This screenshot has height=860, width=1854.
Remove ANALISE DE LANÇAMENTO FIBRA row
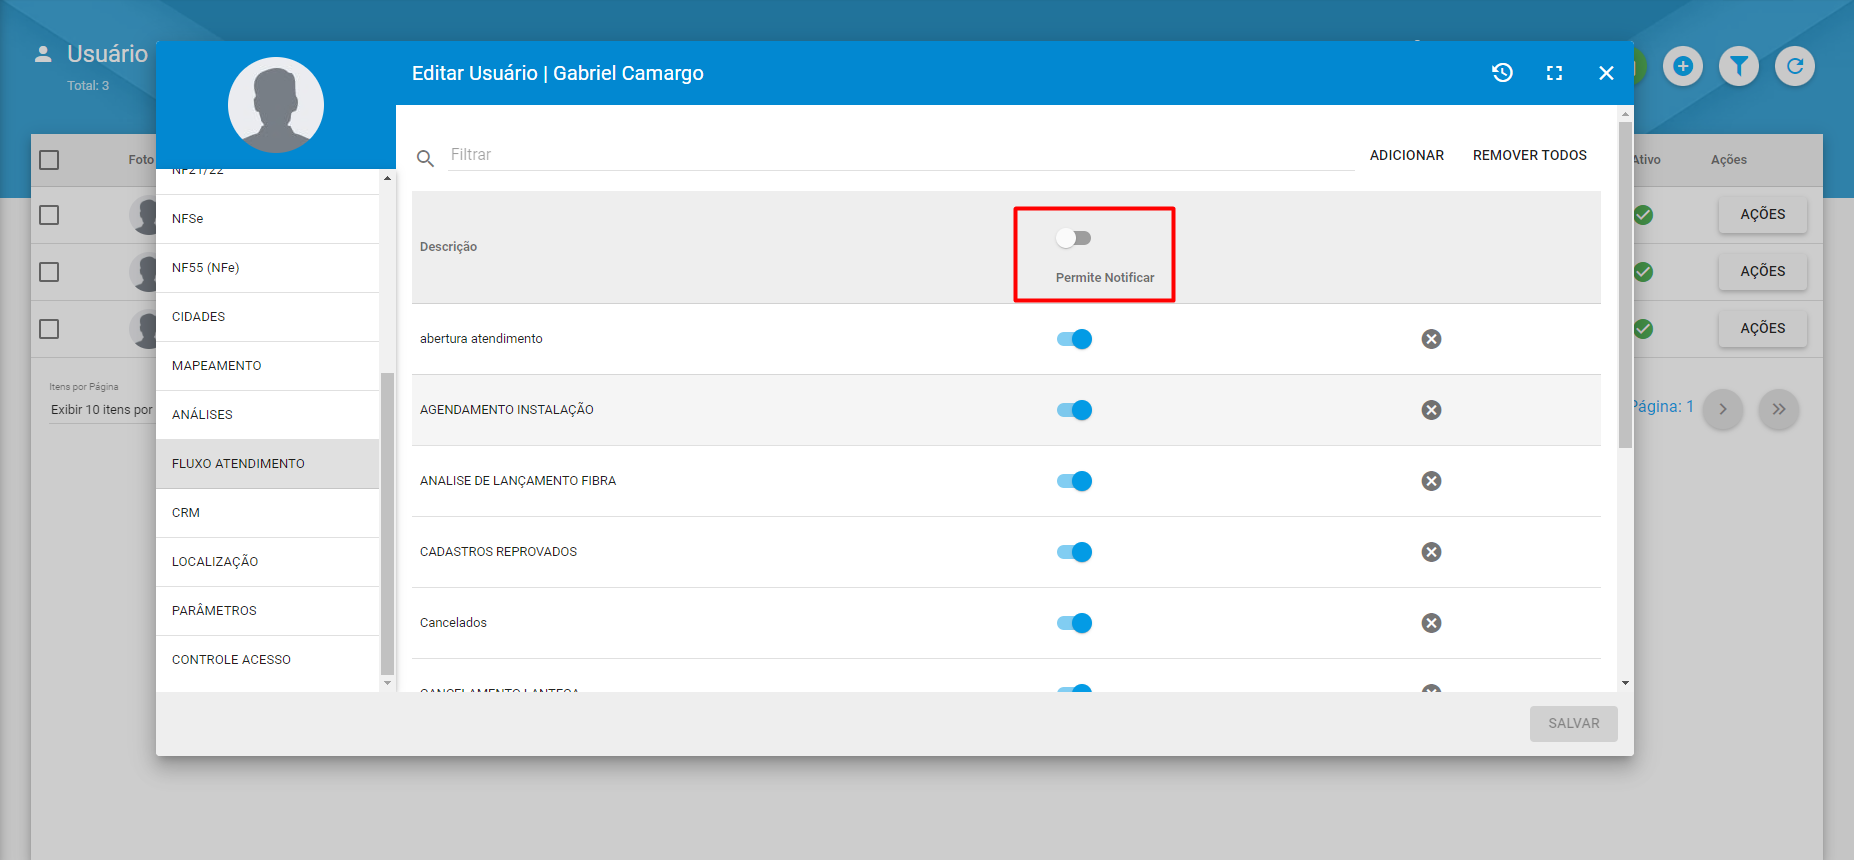(1431, 481)
